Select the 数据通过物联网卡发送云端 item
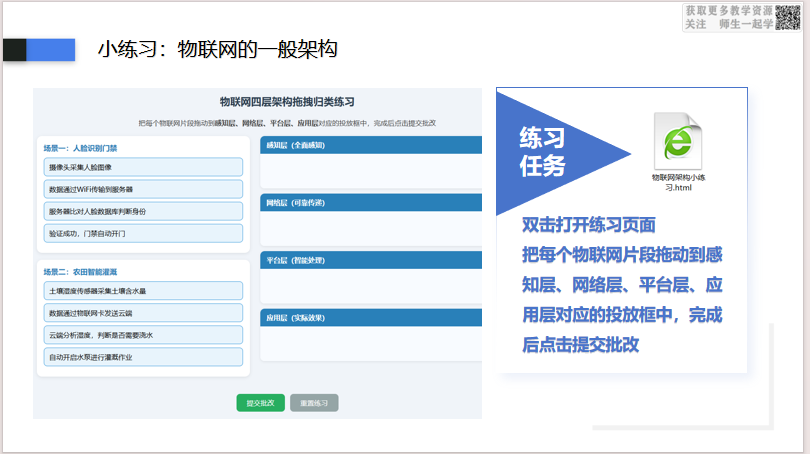 [143, 313]
